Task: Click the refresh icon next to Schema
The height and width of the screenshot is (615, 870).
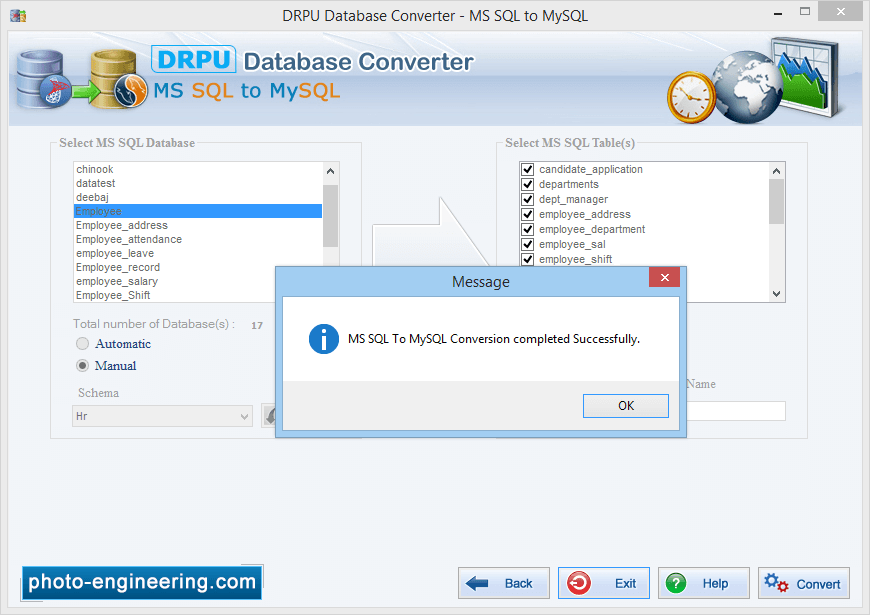Action: coord(269,416)
